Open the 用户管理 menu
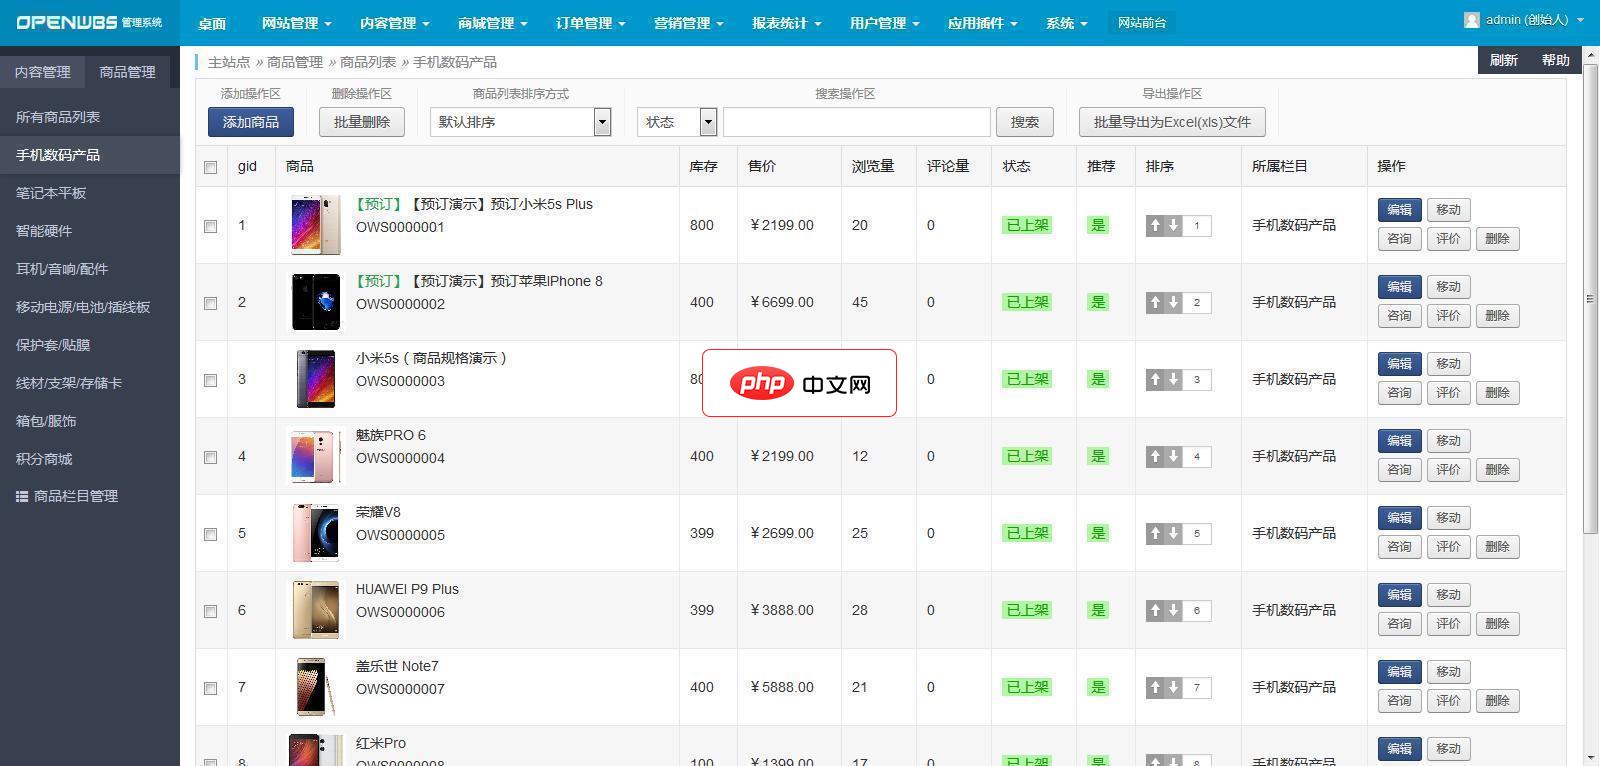Image resolution: width=1600 pixels, height=766 pixels. (x=884, y=23)
